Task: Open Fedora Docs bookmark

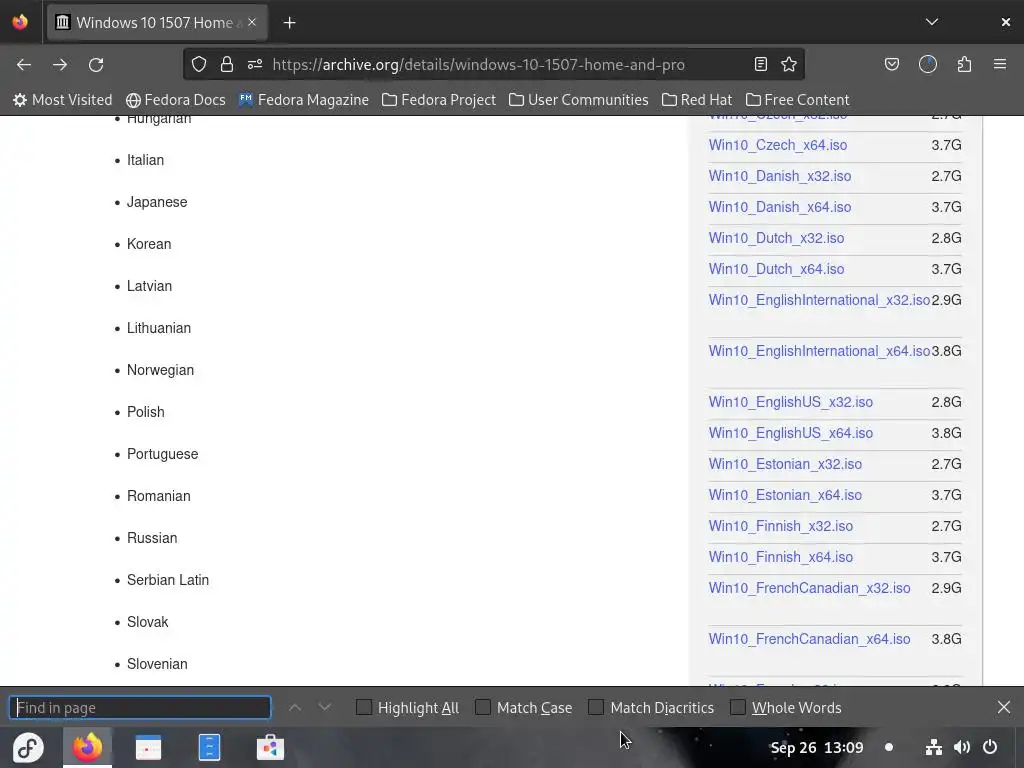Action: (176, 100)
